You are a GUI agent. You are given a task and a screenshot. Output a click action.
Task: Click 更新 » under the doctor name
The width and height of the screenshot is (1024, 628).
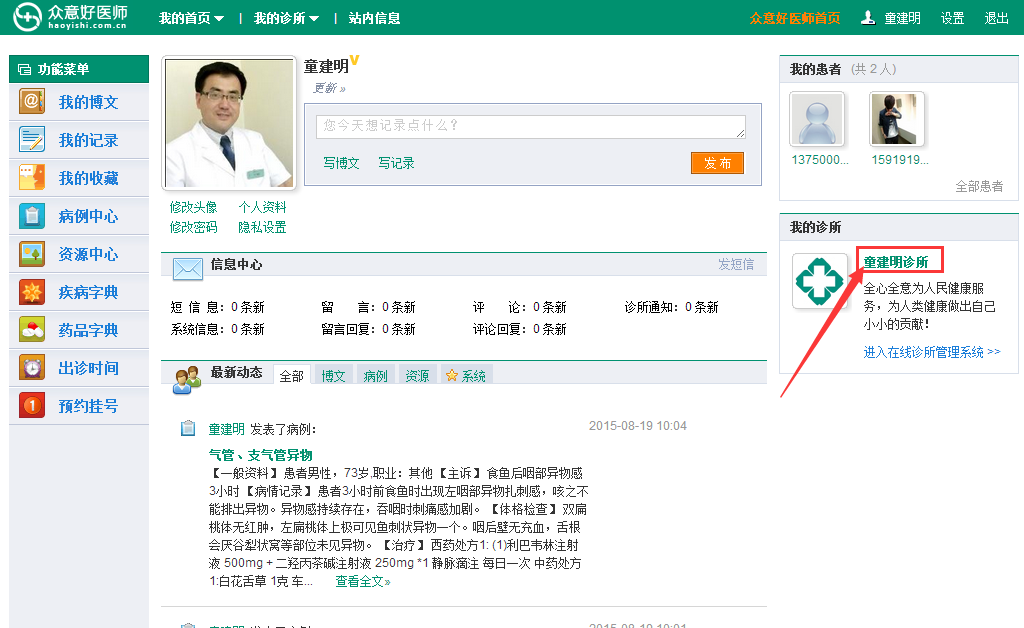tap(329, 88)
